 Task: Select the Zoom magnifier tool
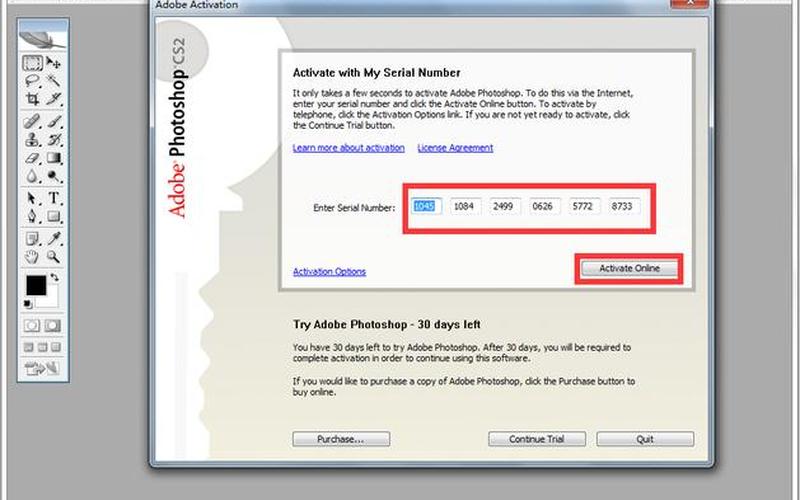click(53, 257)
